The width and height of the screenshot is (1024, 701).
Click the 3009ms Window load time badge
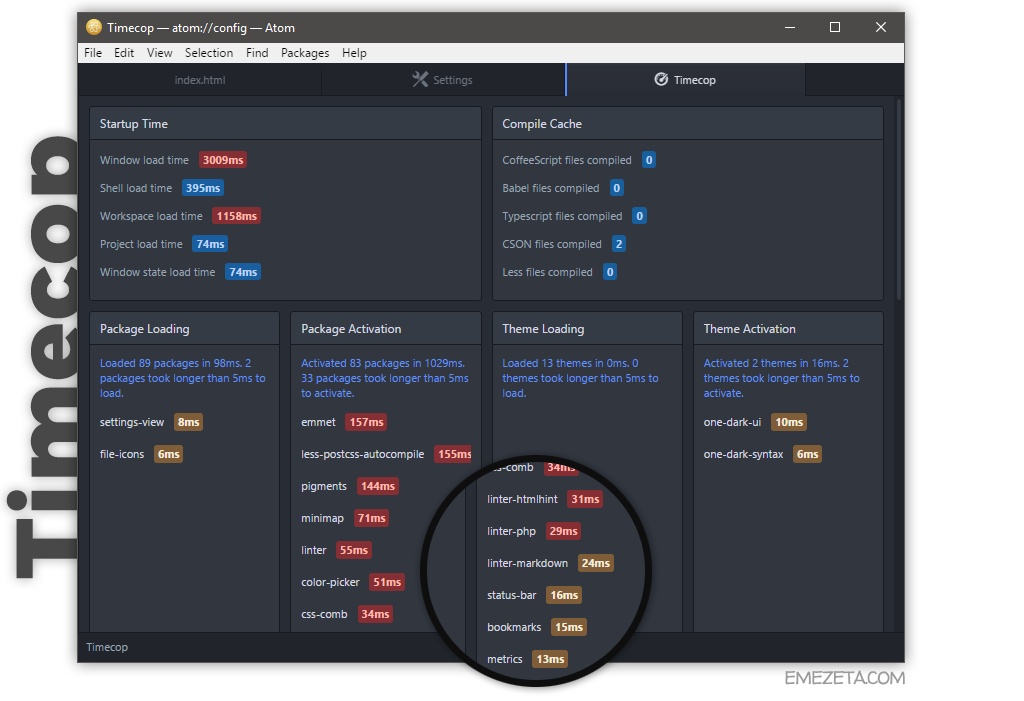coord(223,160)
